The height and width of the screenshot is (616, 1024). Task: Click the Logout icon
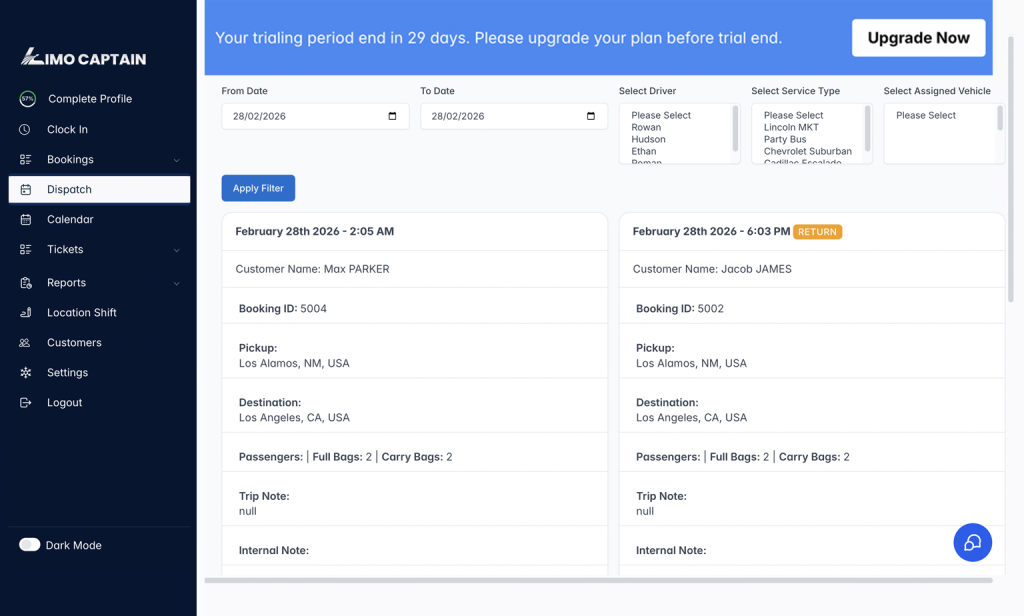(x=26, y=402)
